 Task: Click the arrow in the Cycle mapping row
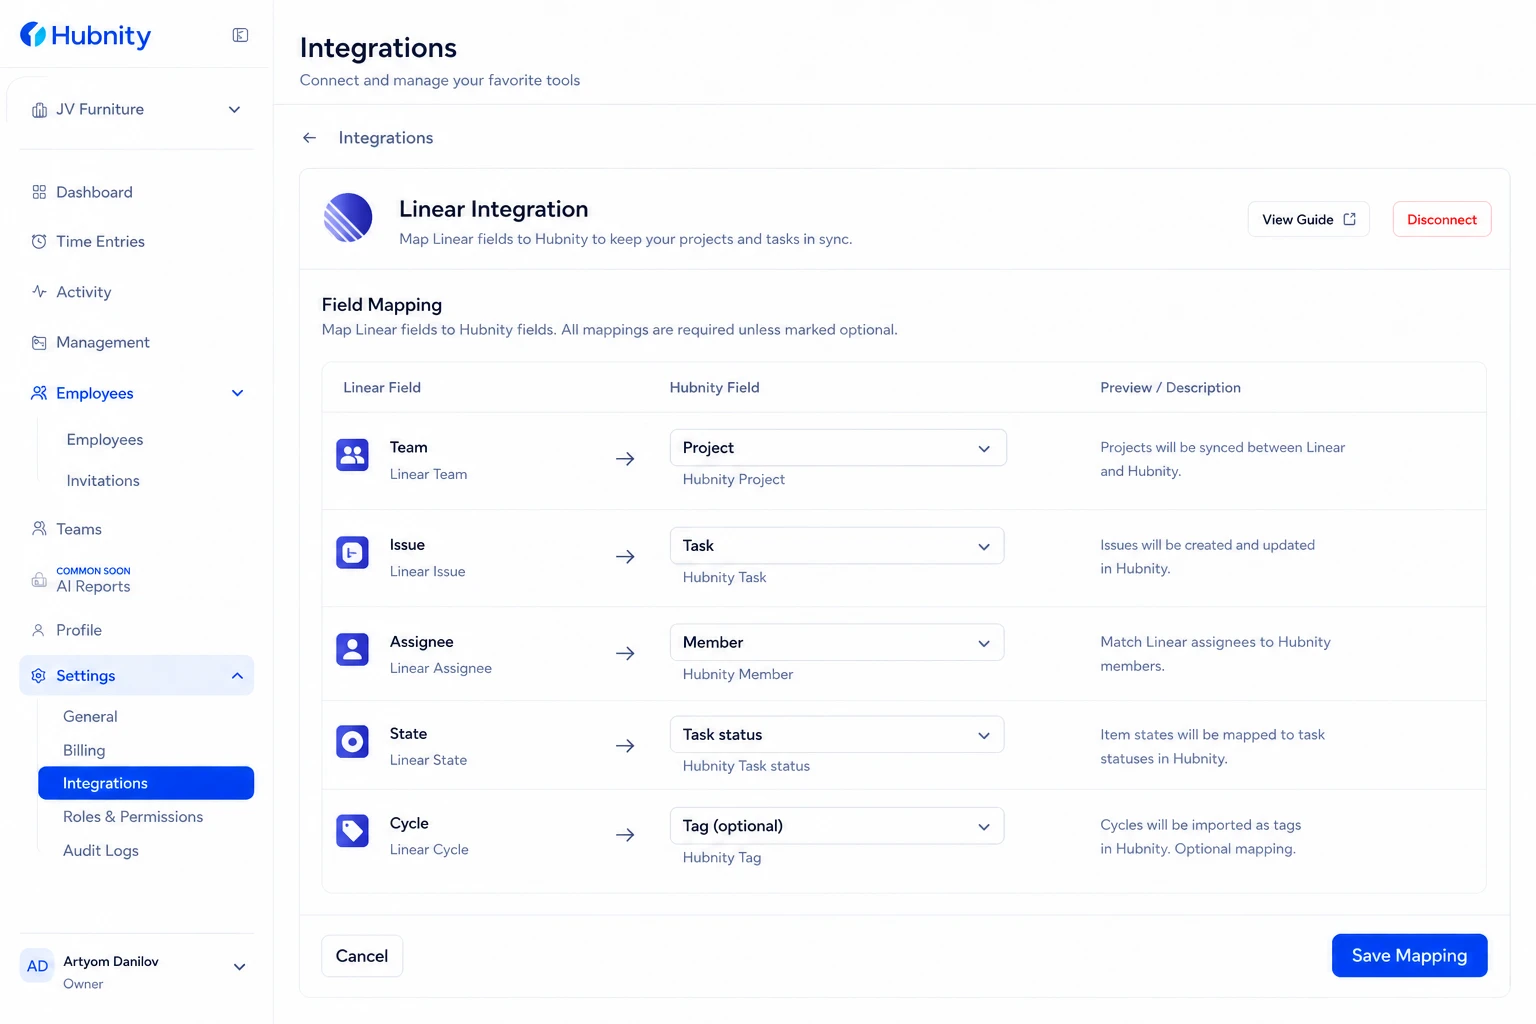point(625,835)
